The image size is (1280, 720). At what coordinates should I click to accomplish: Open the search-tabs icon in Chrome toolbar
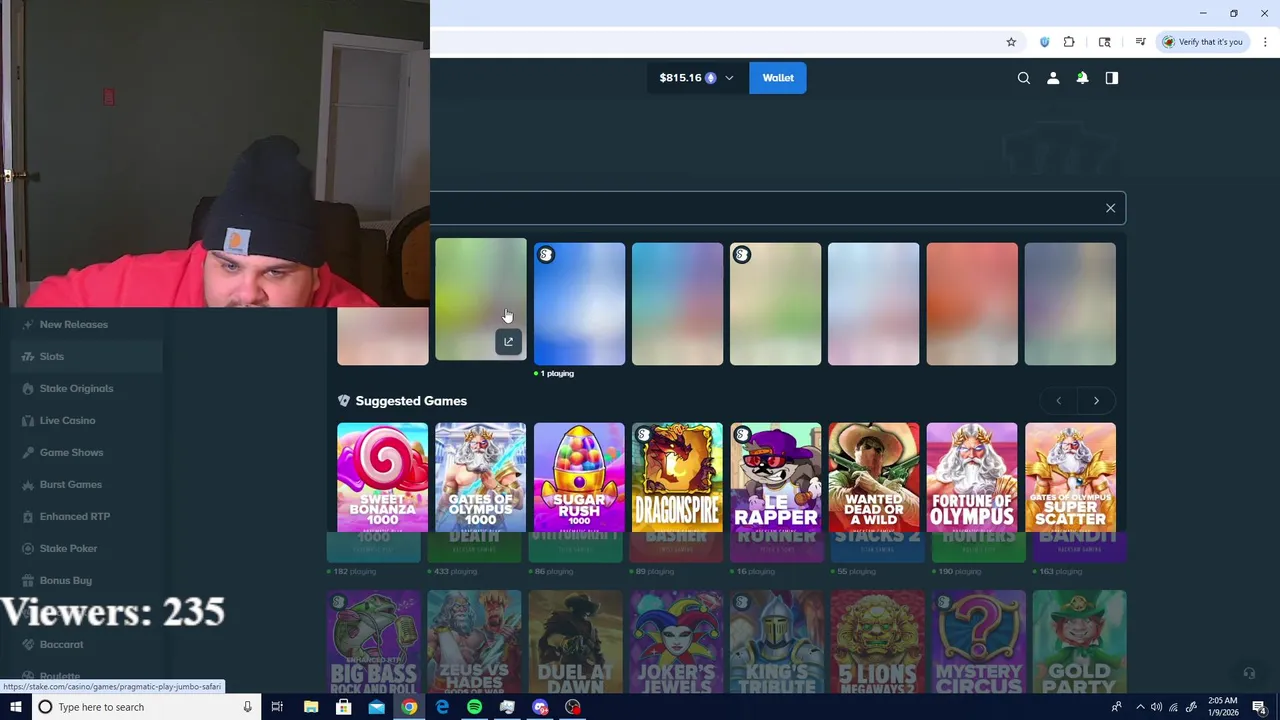point(1104,42)
